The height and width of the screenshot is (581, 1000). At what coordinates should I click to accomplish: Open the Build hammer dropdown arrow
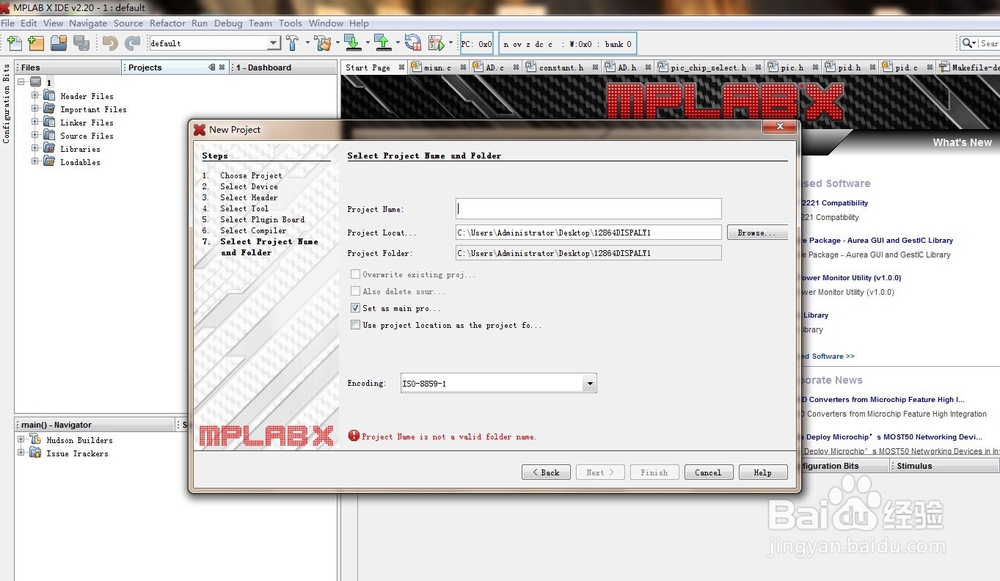point(307,43)
